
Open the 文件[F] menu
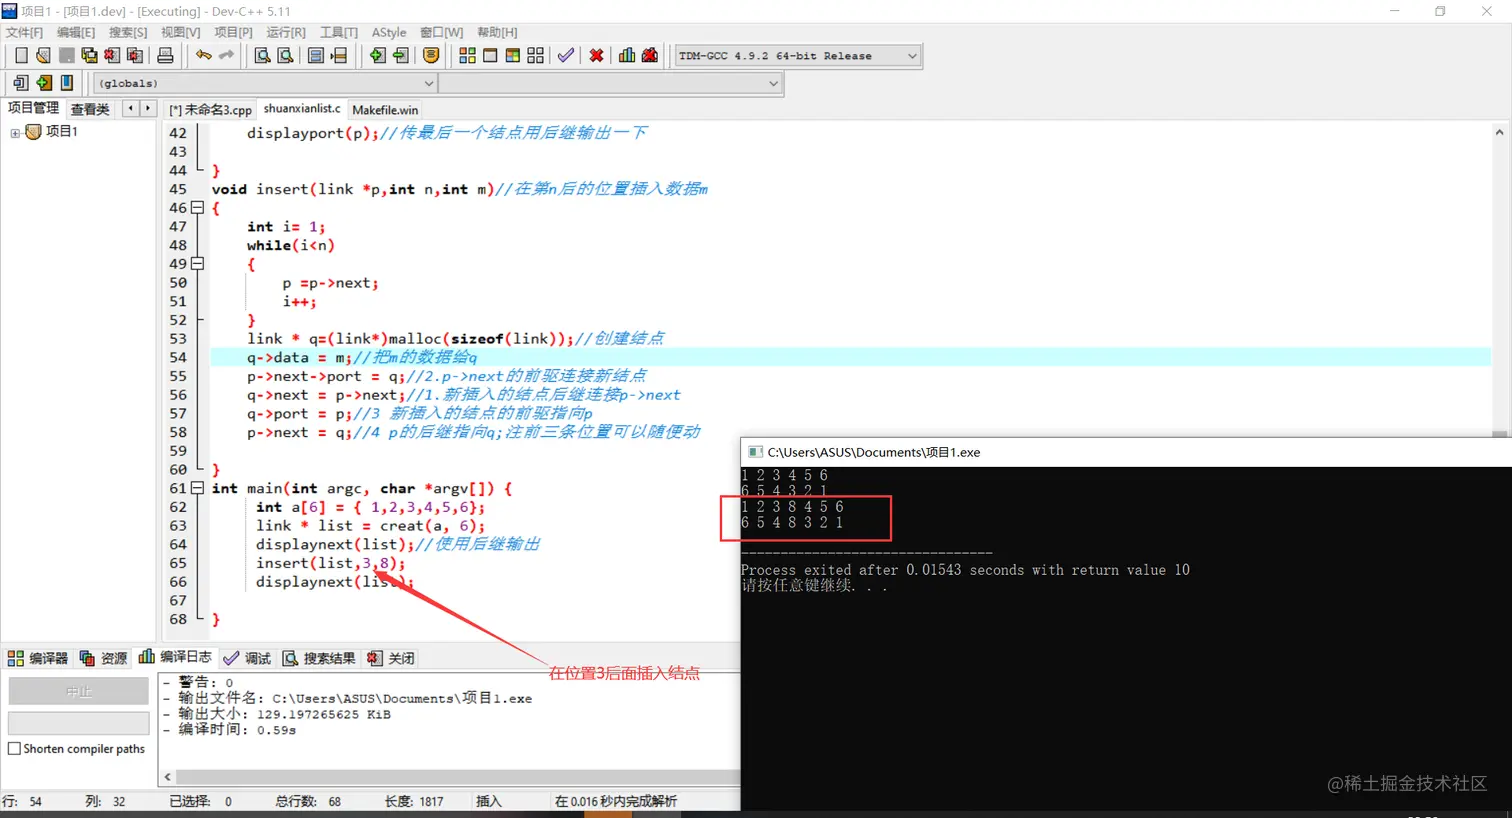(24, 32)
